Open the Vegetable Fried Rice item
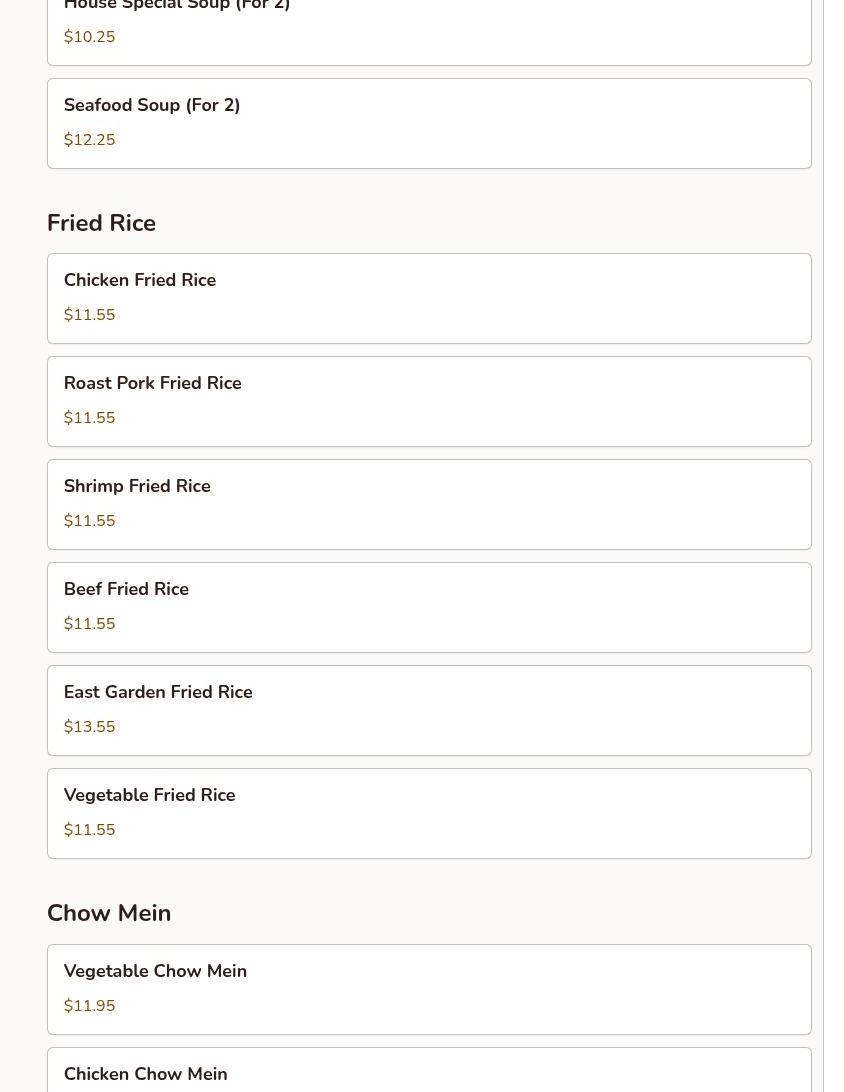This screenshot has width=844, height=1092. (x=429, y=813)
